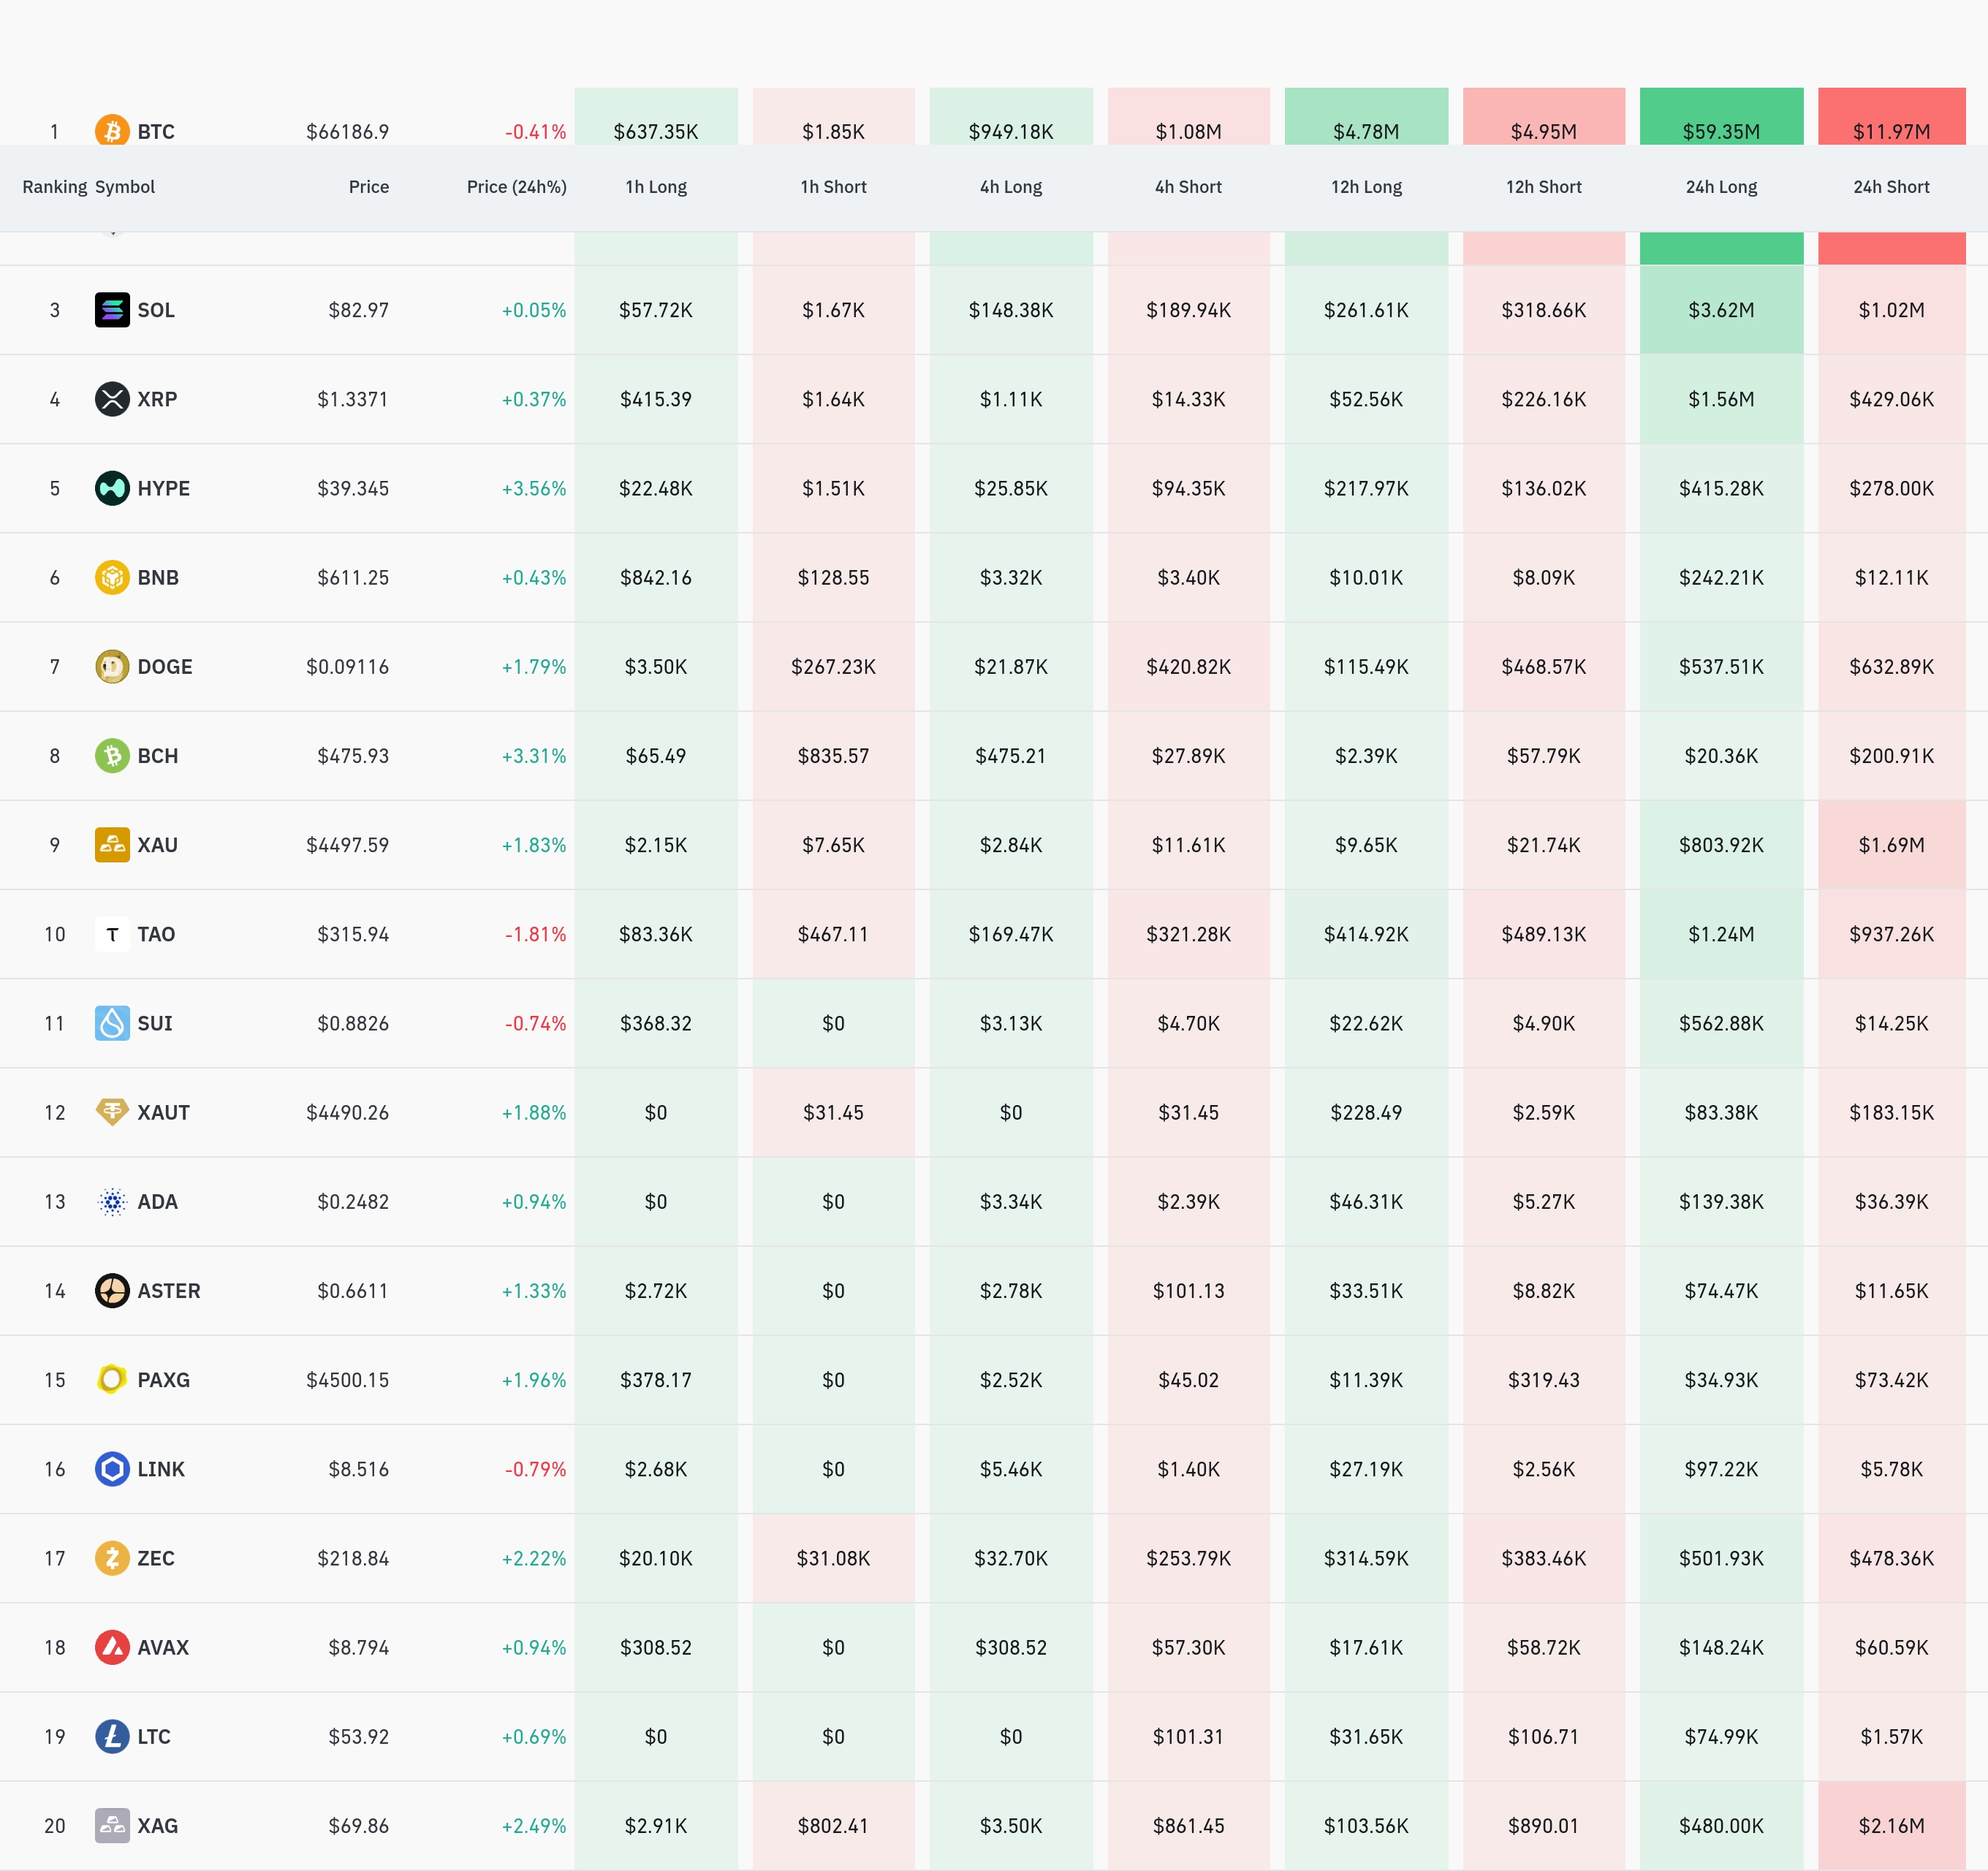Click the Chainlink LINK icon

coord(112,1469)
